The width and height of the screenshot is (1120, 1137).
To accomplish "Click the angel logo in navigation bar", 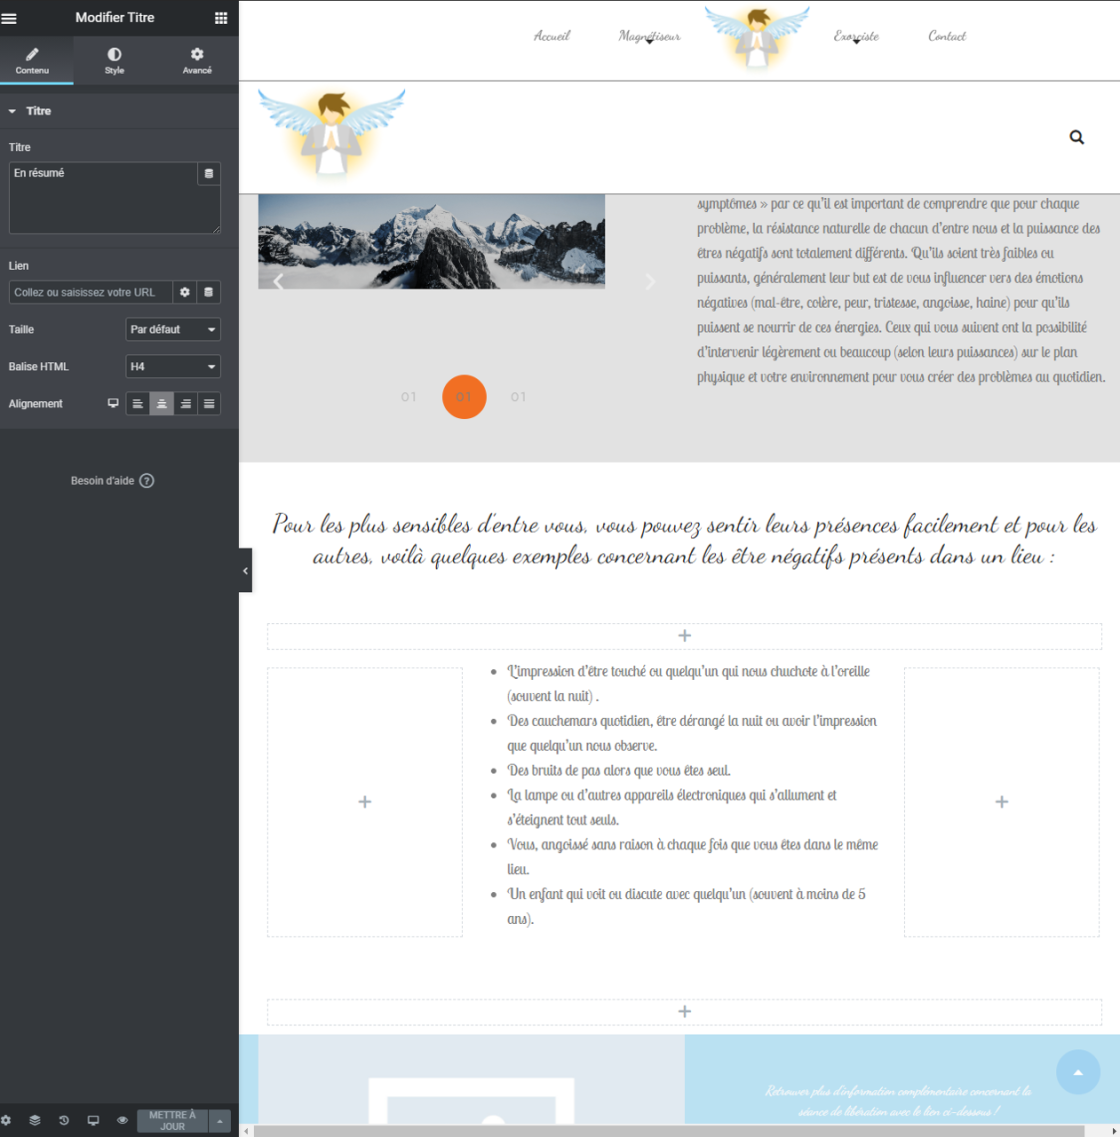I will point(757,38).
